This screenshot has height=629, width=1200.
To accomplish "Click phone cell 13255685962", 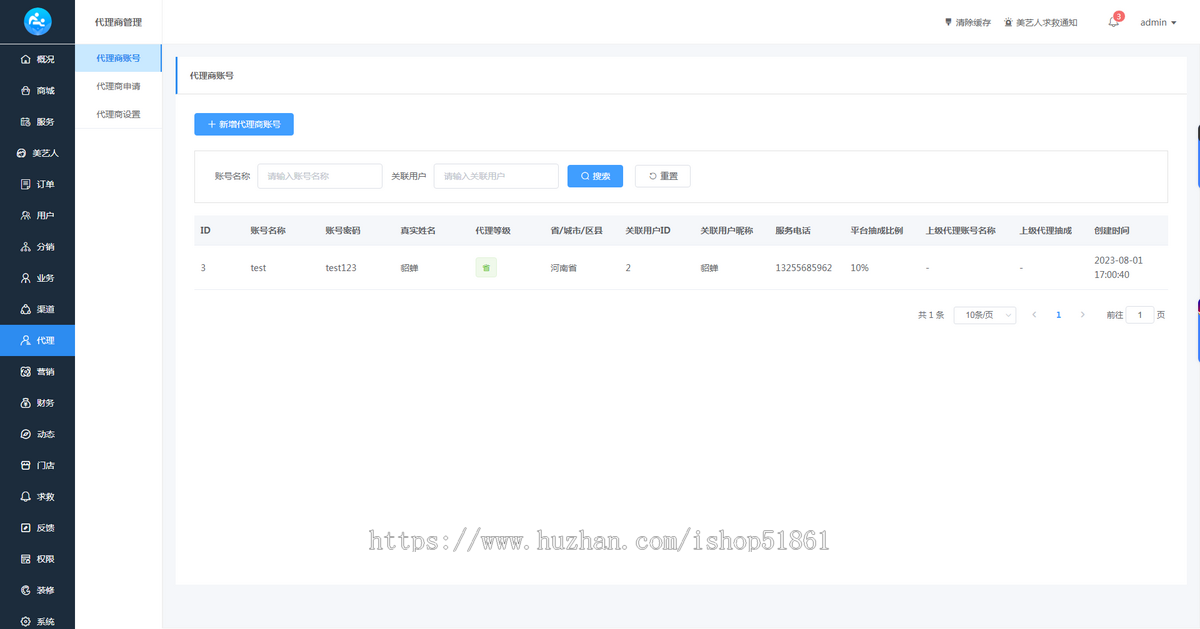I will coord(804,268).
